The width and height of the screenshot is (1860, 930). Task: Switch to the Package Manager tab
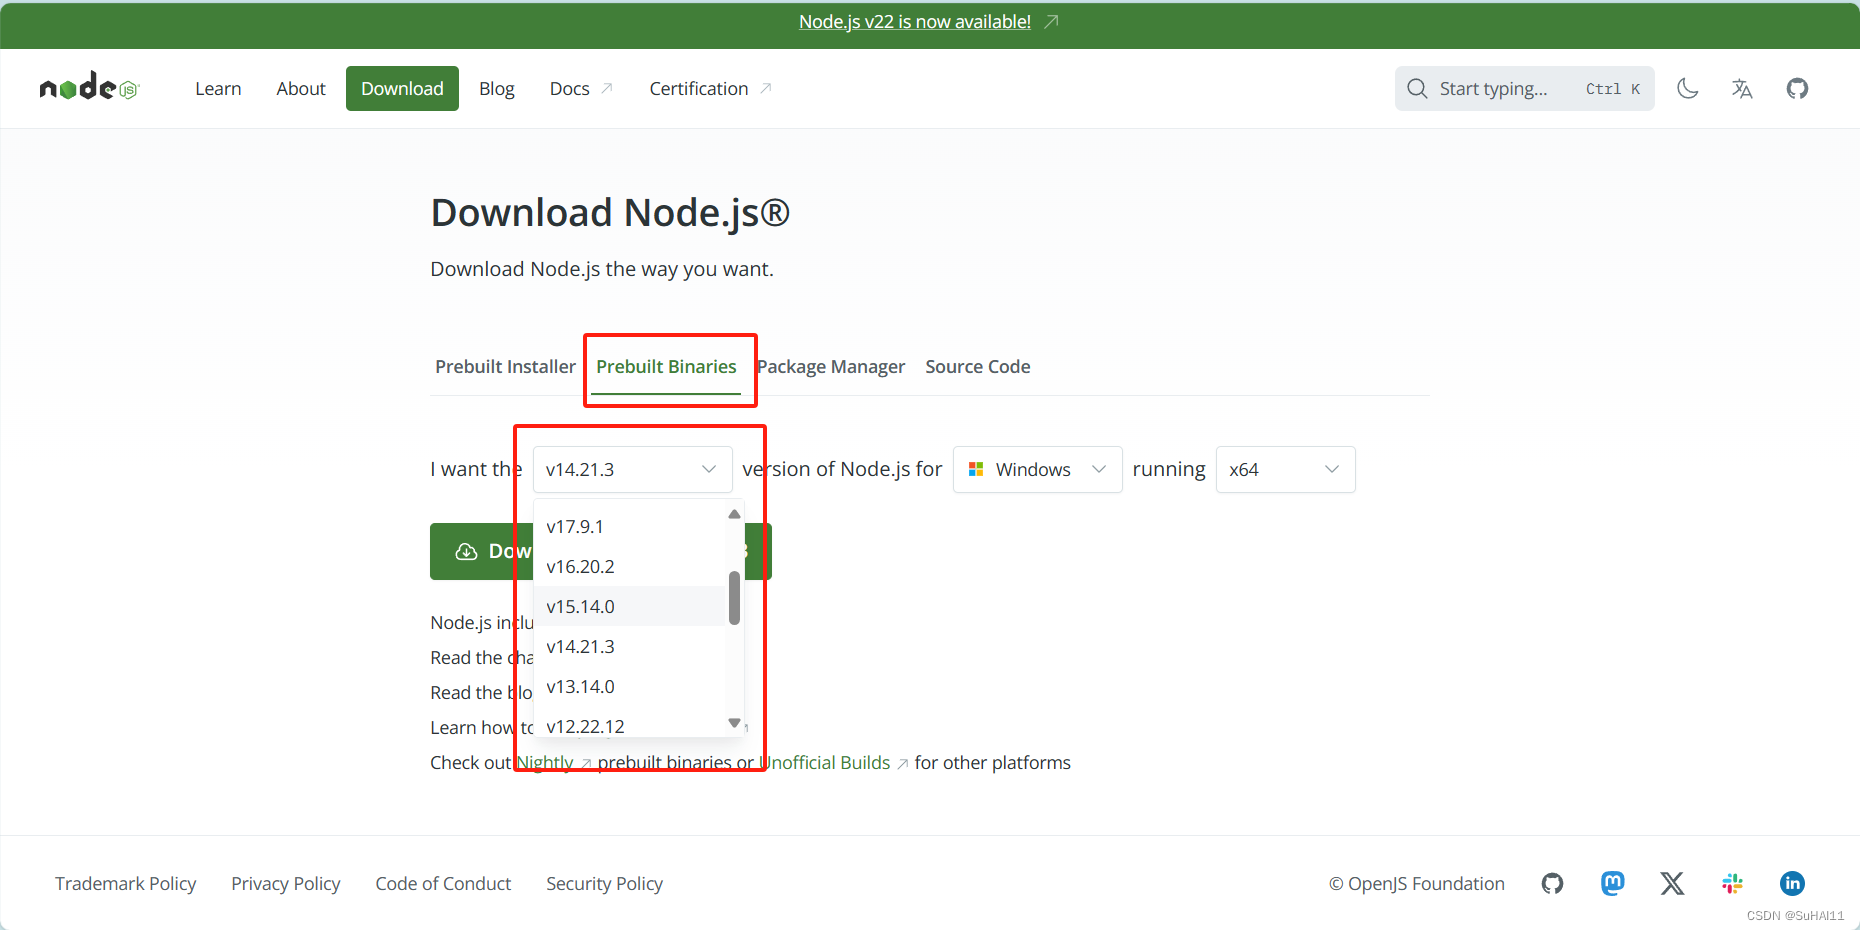(x=831, y=366)
